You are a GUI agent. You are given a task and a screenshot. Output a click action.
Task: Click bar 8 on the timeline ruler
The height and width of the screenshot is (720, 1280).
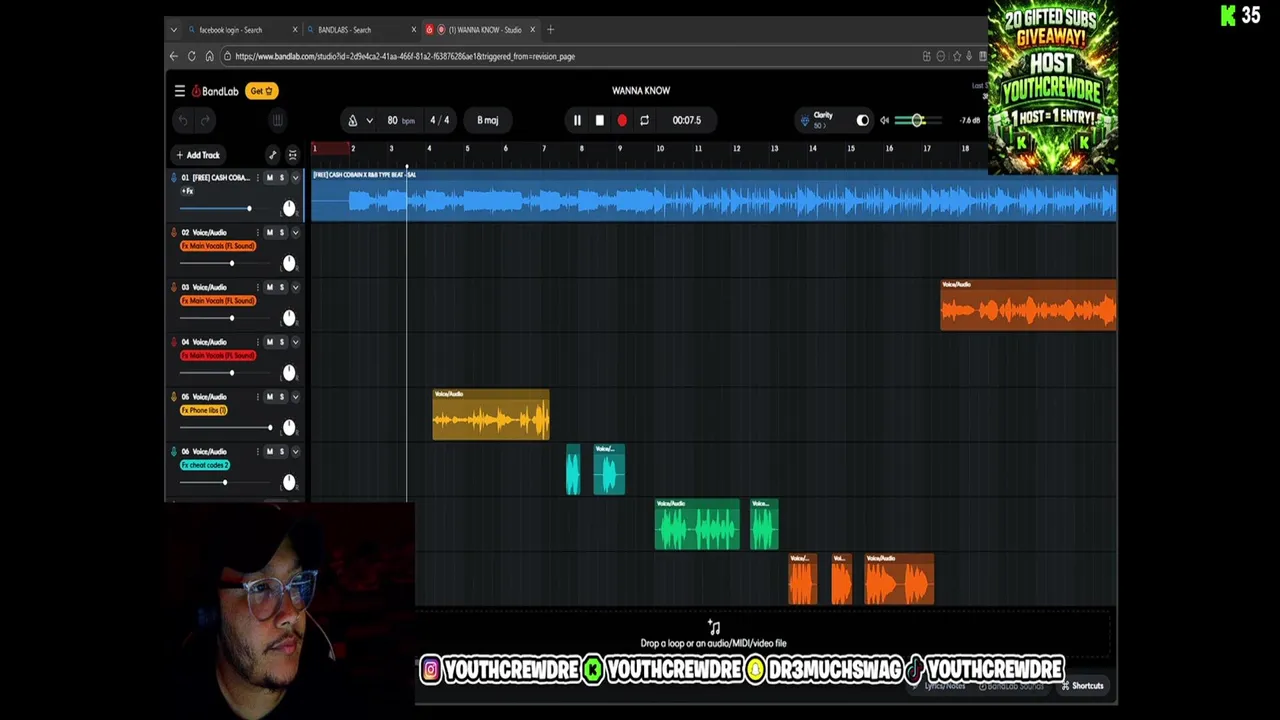pyautogui.click(x=581, y=149)
